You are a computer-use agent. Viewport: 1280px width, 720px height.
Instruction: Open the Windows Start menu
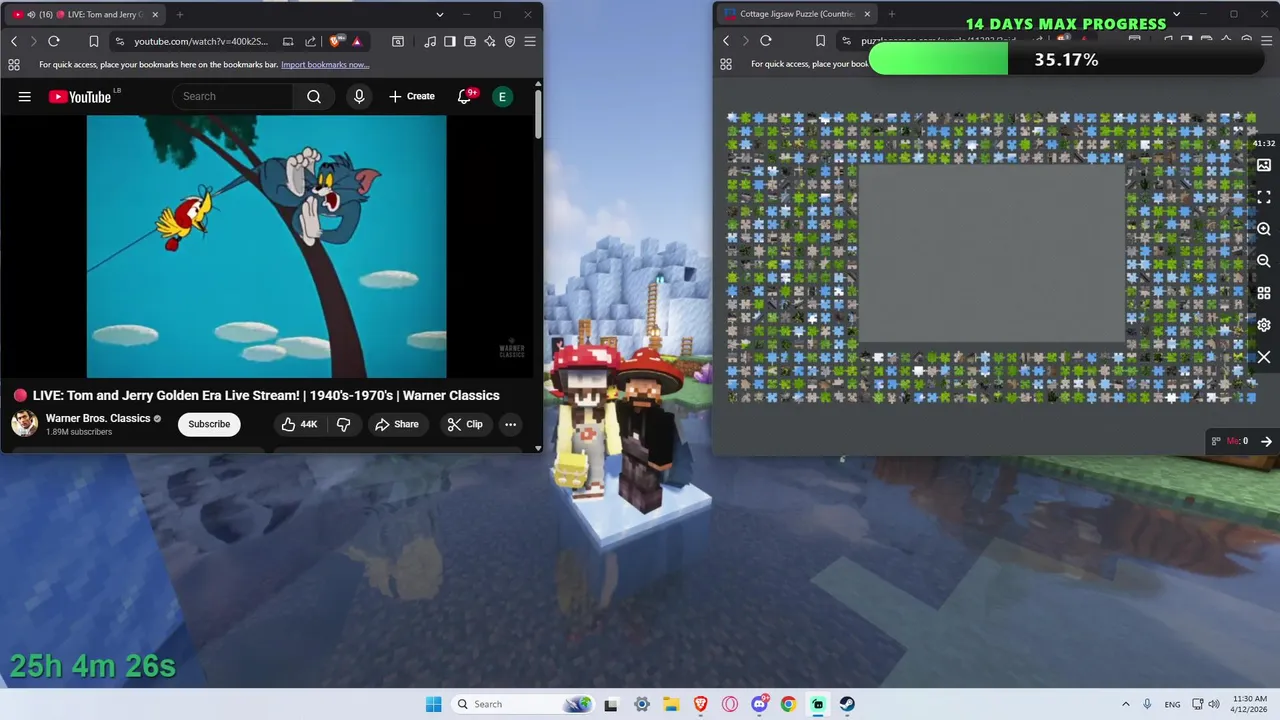coord(433,704)
